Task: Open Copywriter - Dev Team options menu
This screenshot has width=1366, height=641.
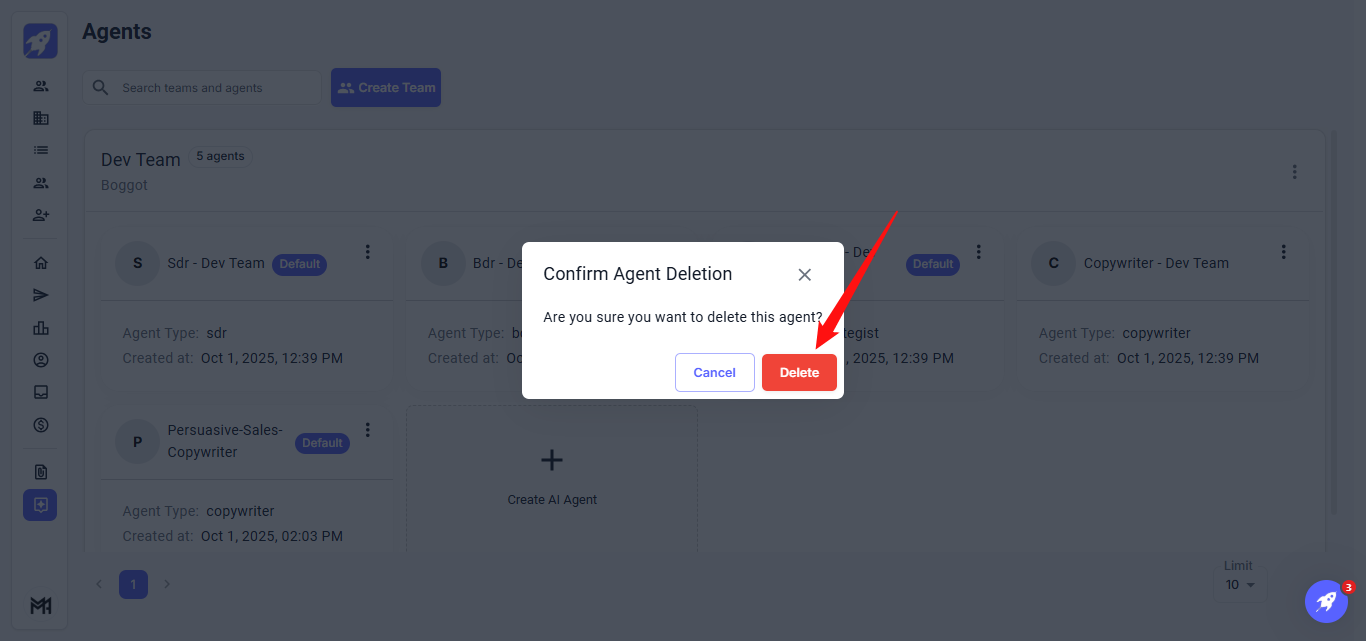Action: [1283, 252]
